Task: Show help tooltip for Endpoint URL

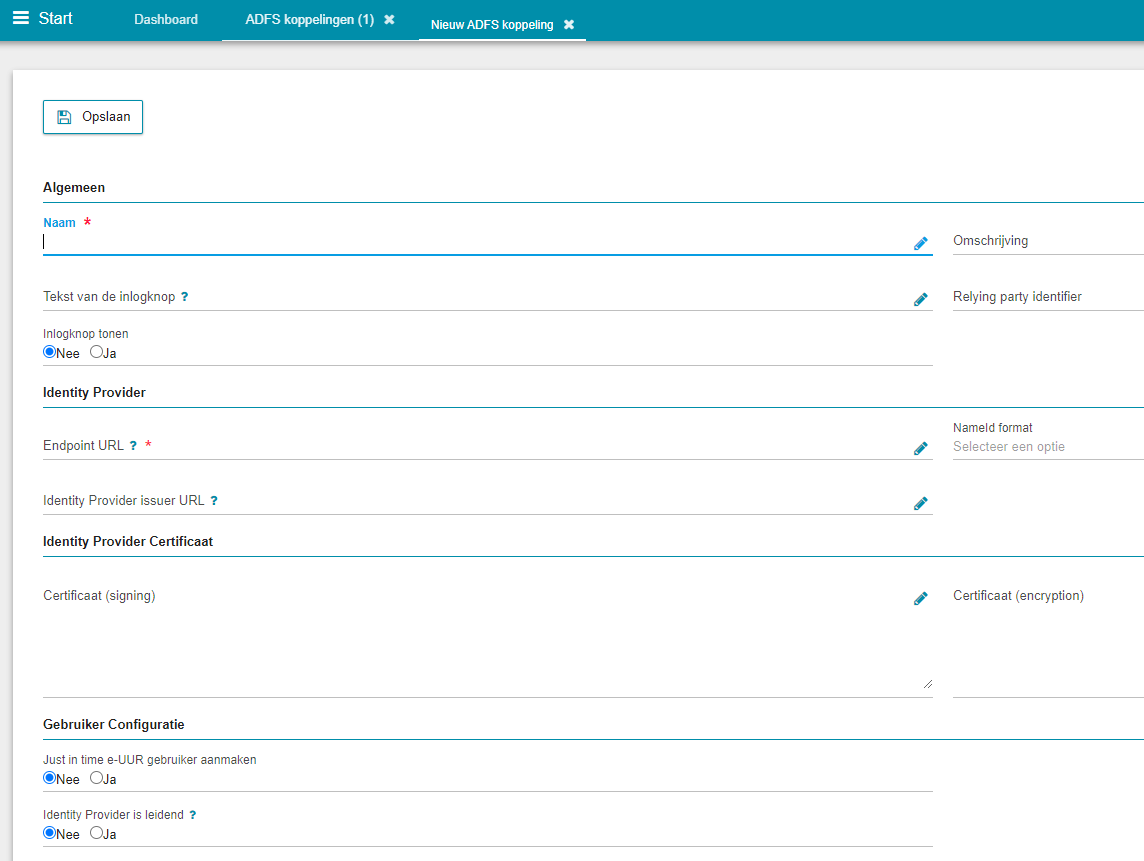Action: click(x=133, y=446)
